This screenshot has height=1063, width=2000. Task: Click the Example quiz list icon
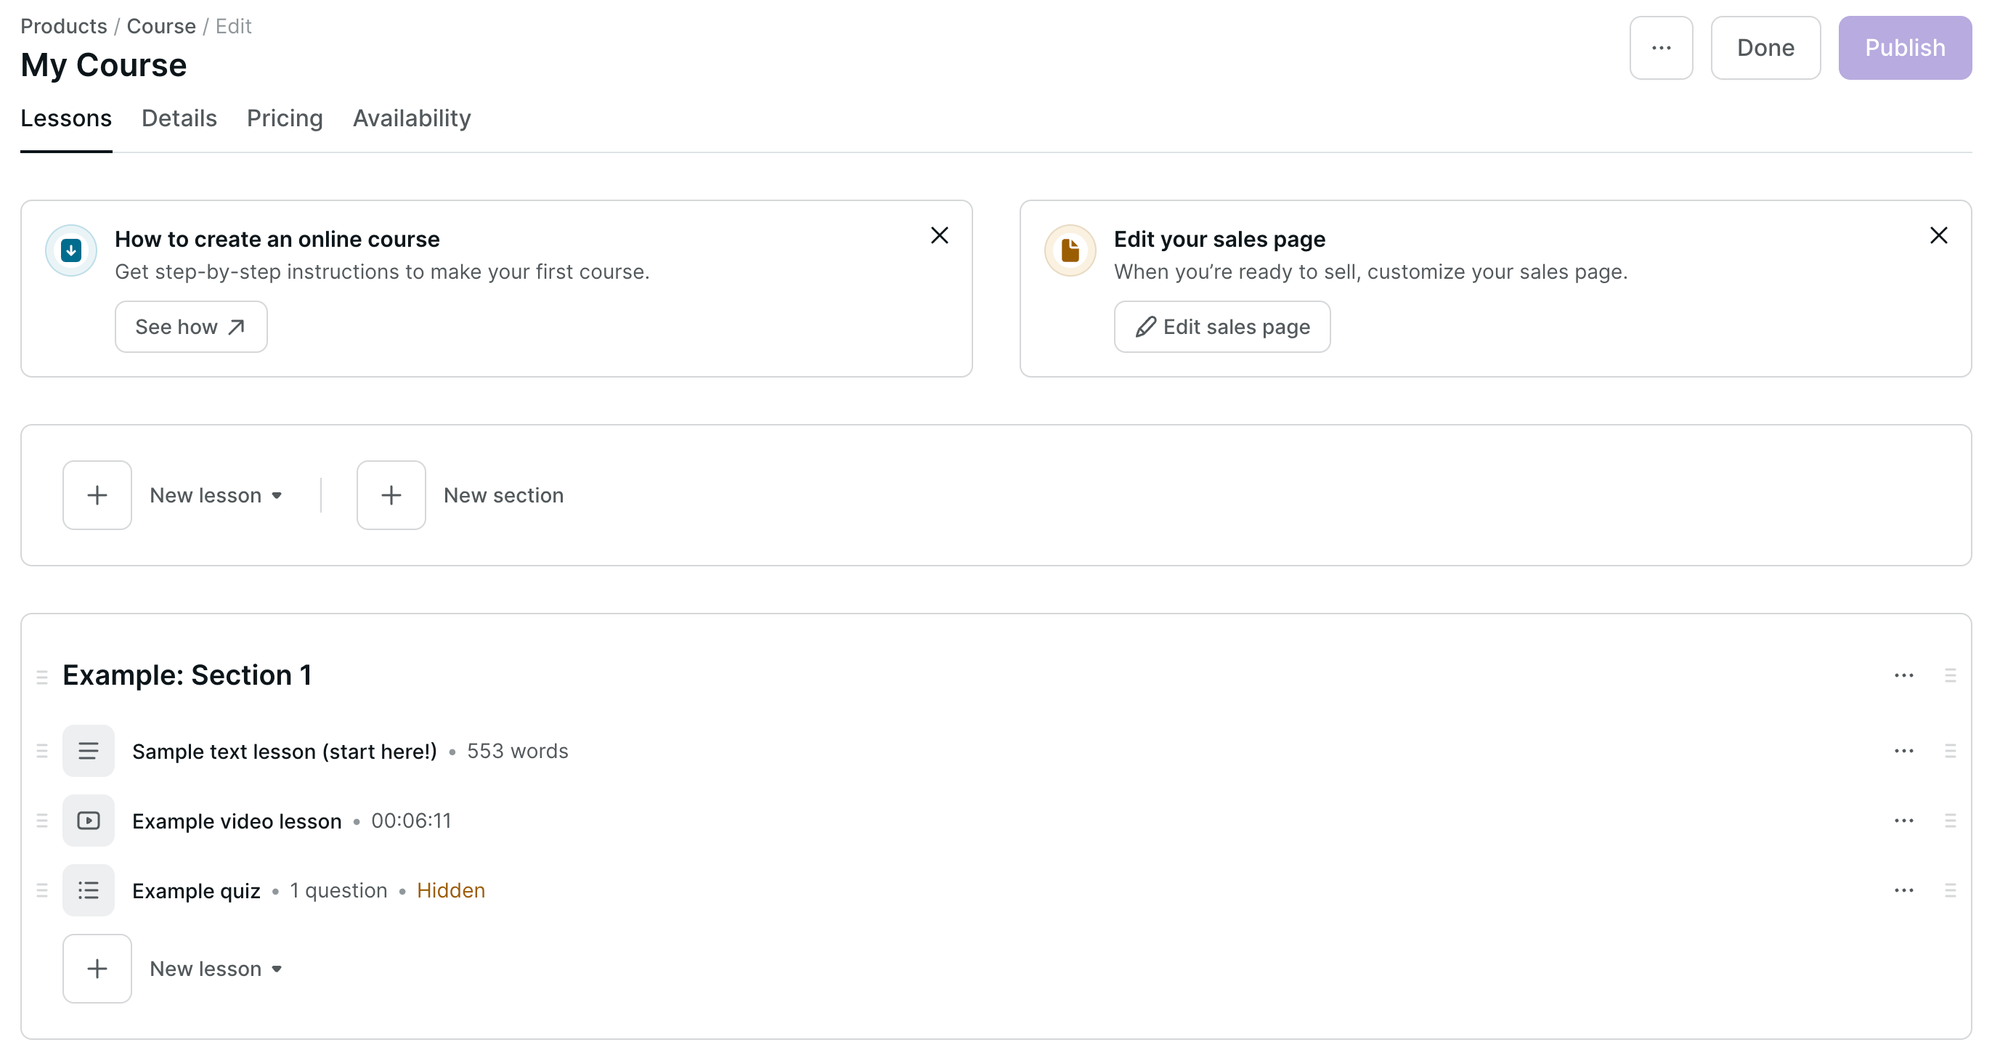pyautogui.click(x=88, y=890)
